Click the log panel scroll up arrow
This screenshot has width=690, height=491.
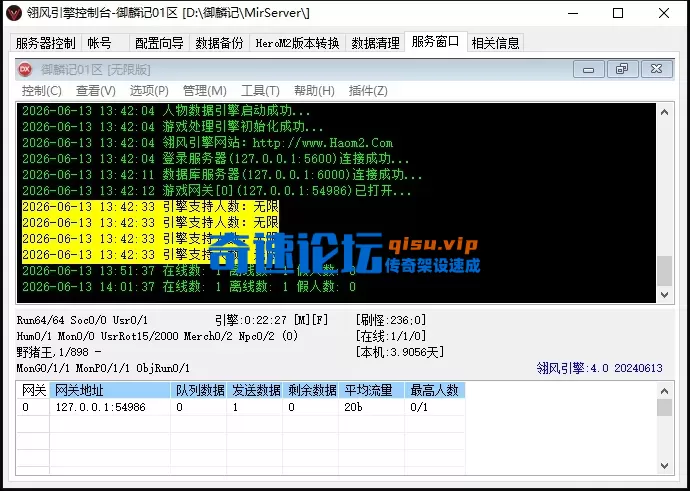(x=664, y=112)
